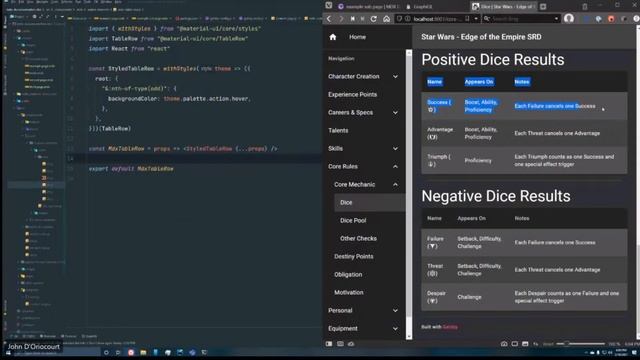This screenshot has width=640, height=360.
Task: Click the browser rewind button
Action: click(353, 19)
